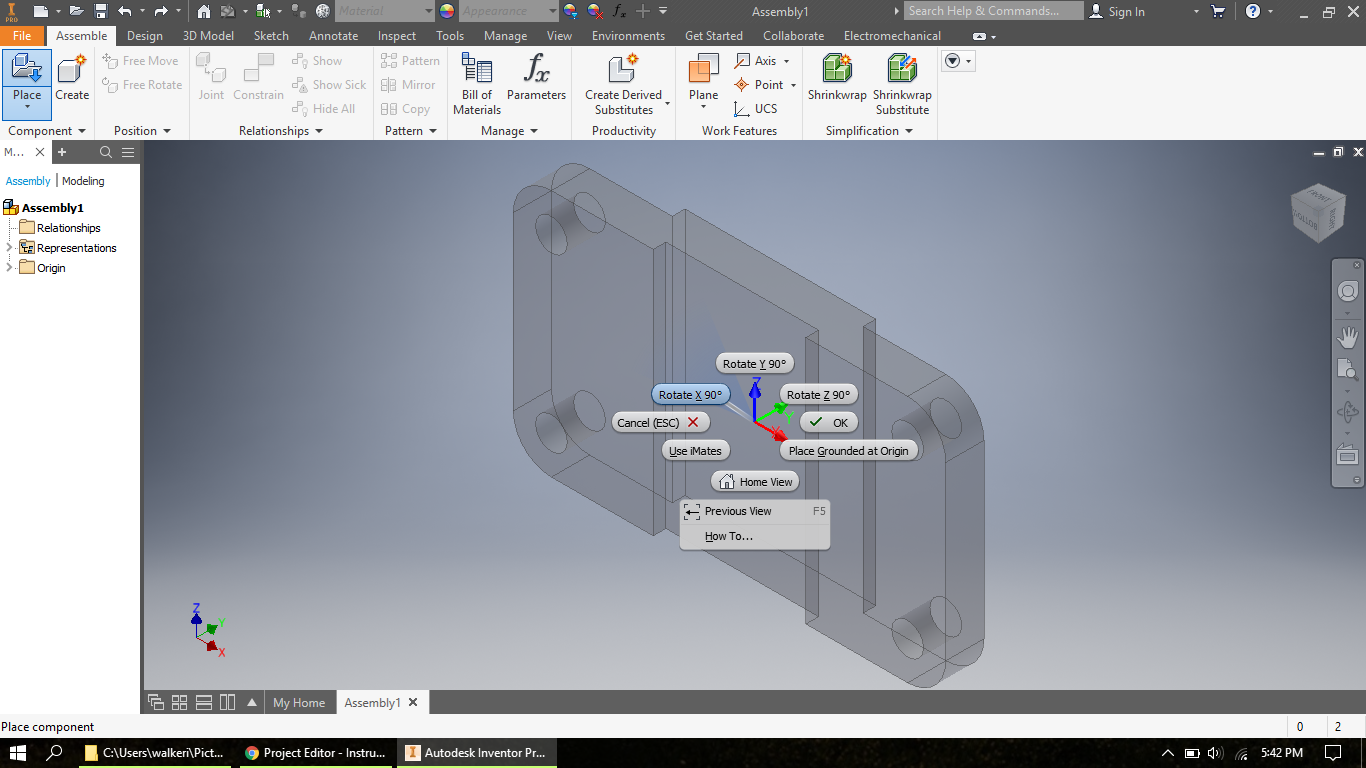1366x768 pixels.
Task: Select the Pan tool on the navigation bar
Action: click(1347, 338)
